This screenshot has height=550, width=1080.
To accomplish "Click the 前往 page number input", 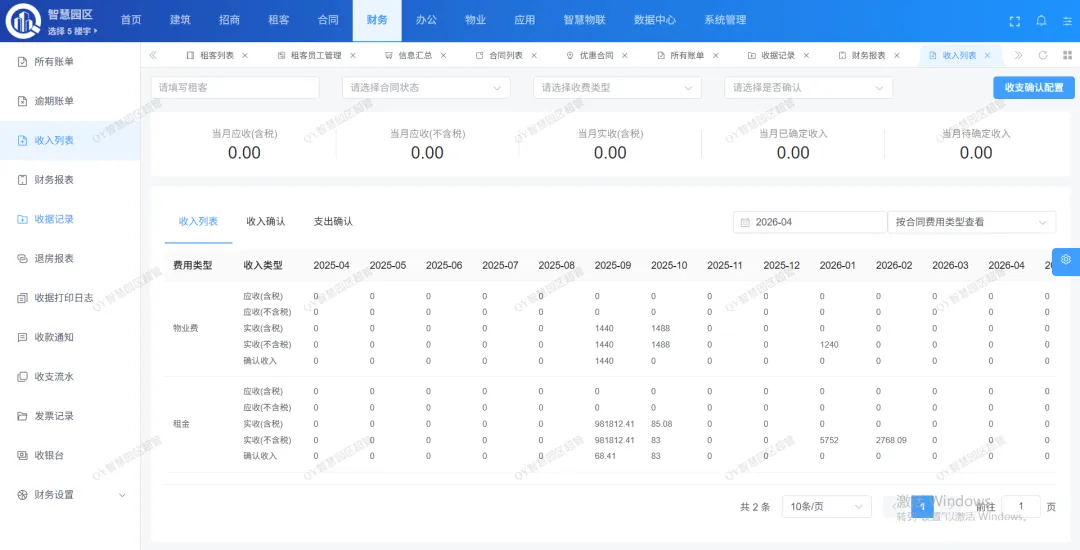I will [1021, 507].
